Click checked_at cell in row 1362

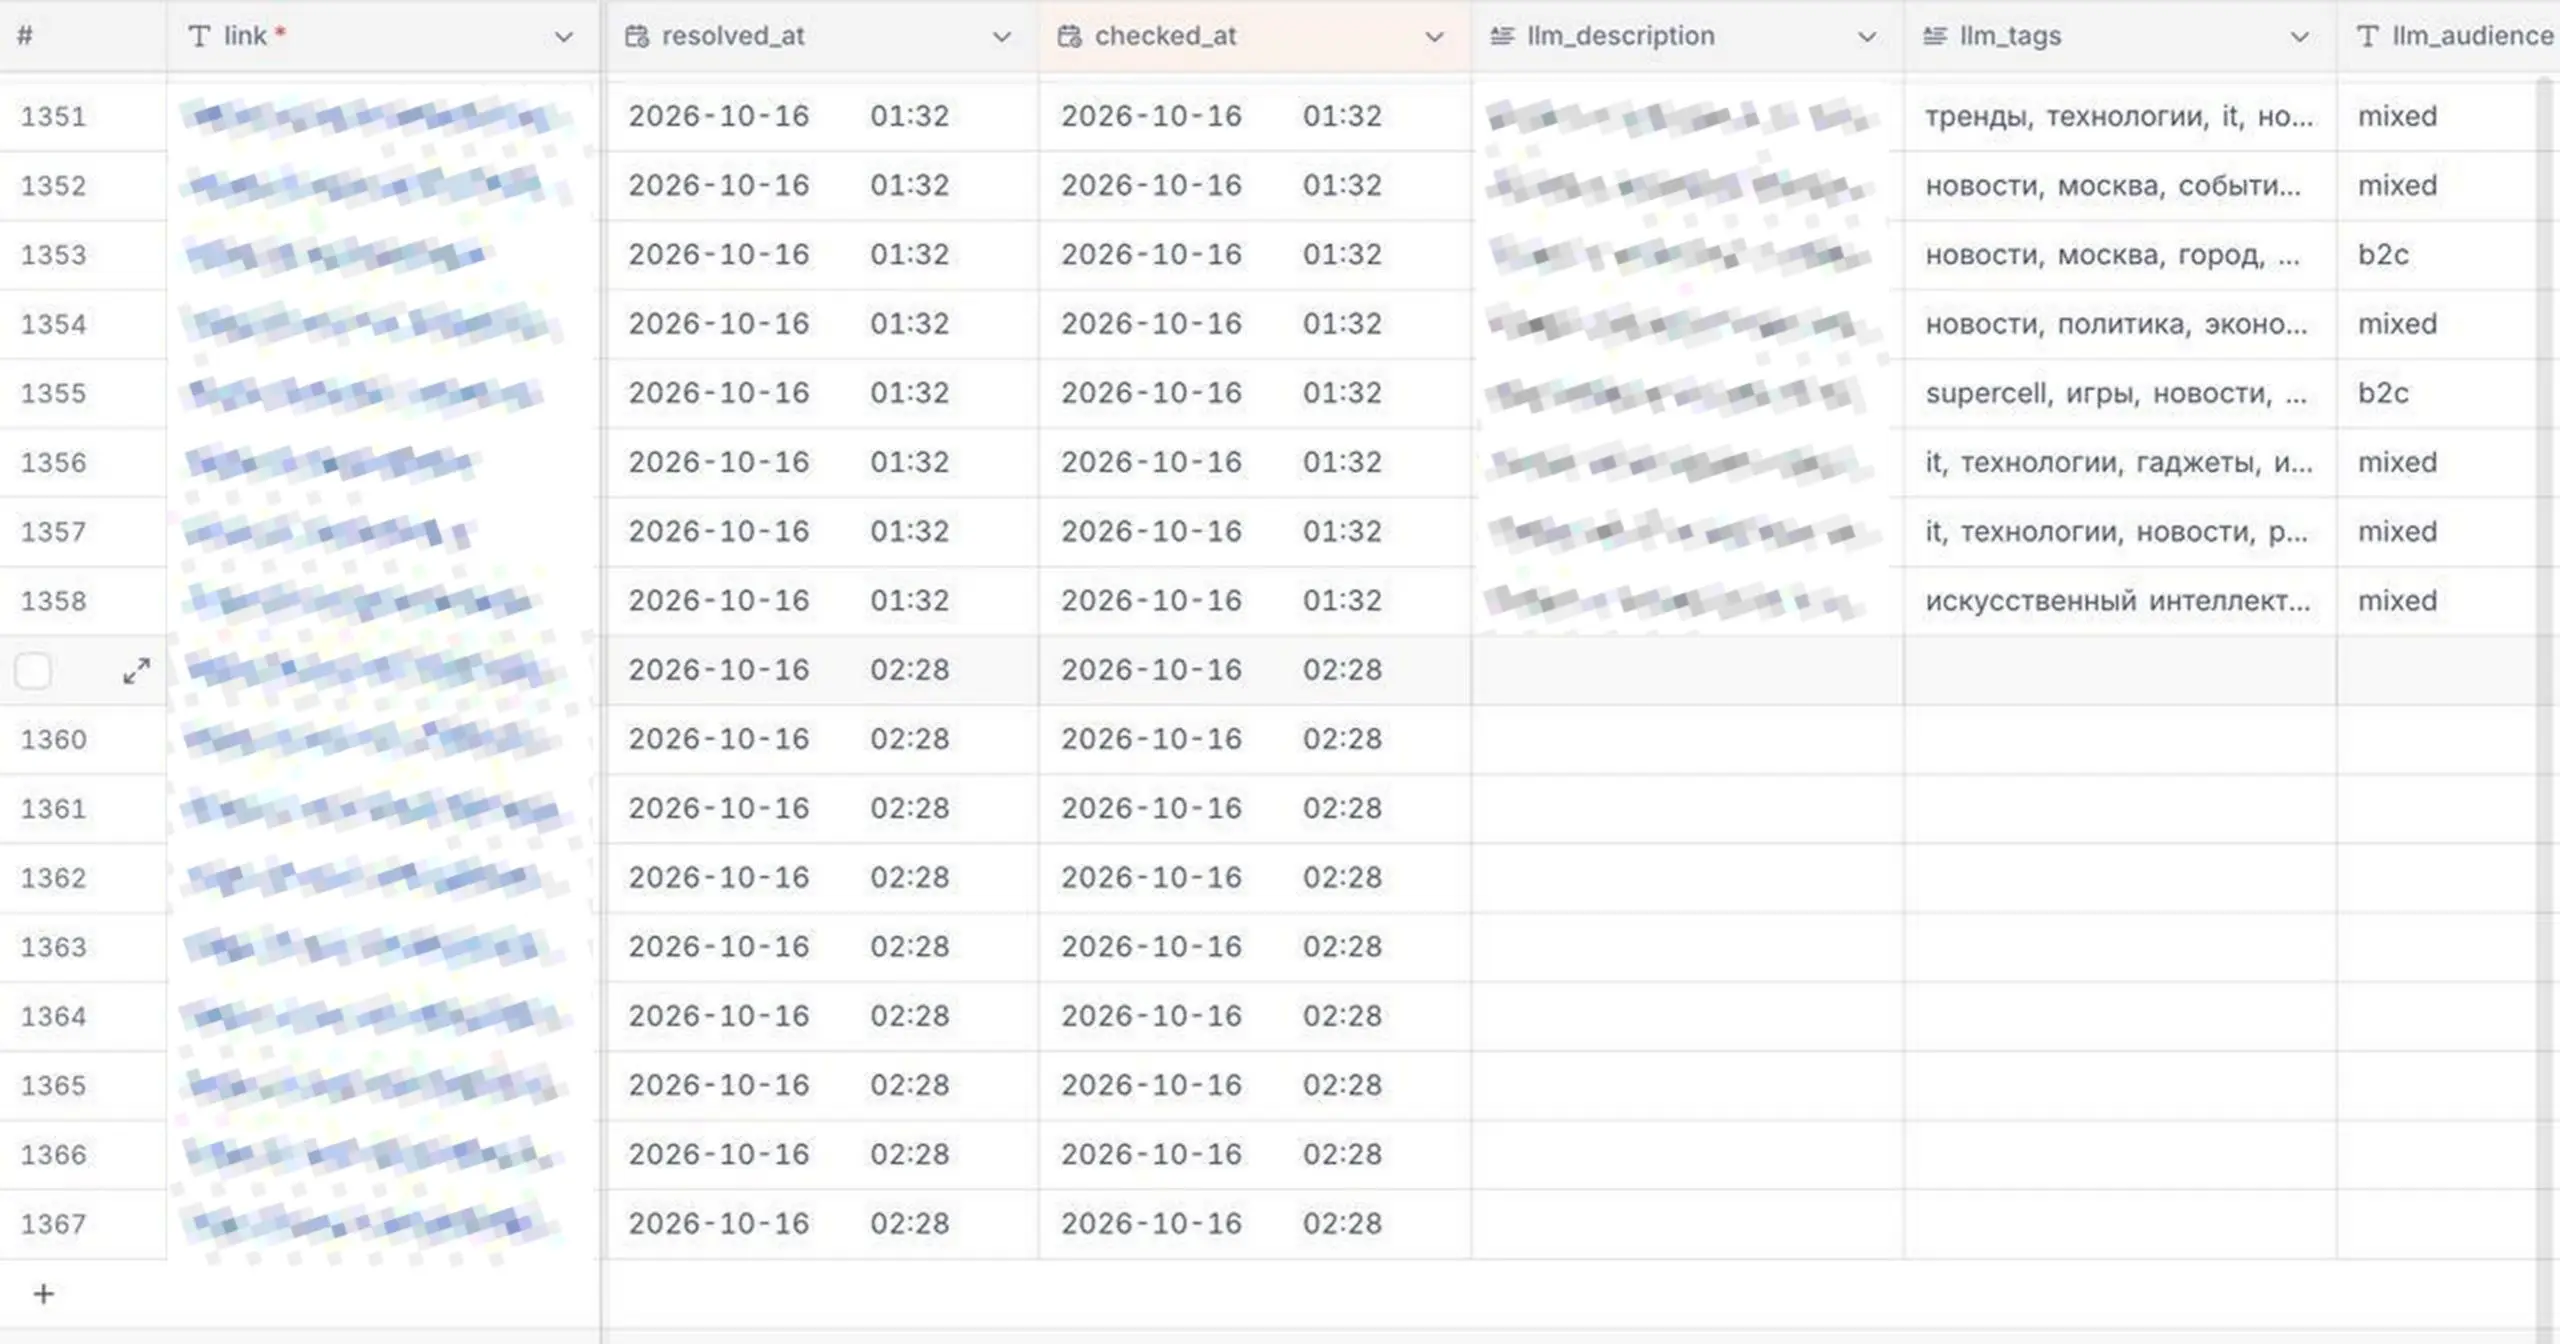pos(1255,878)
